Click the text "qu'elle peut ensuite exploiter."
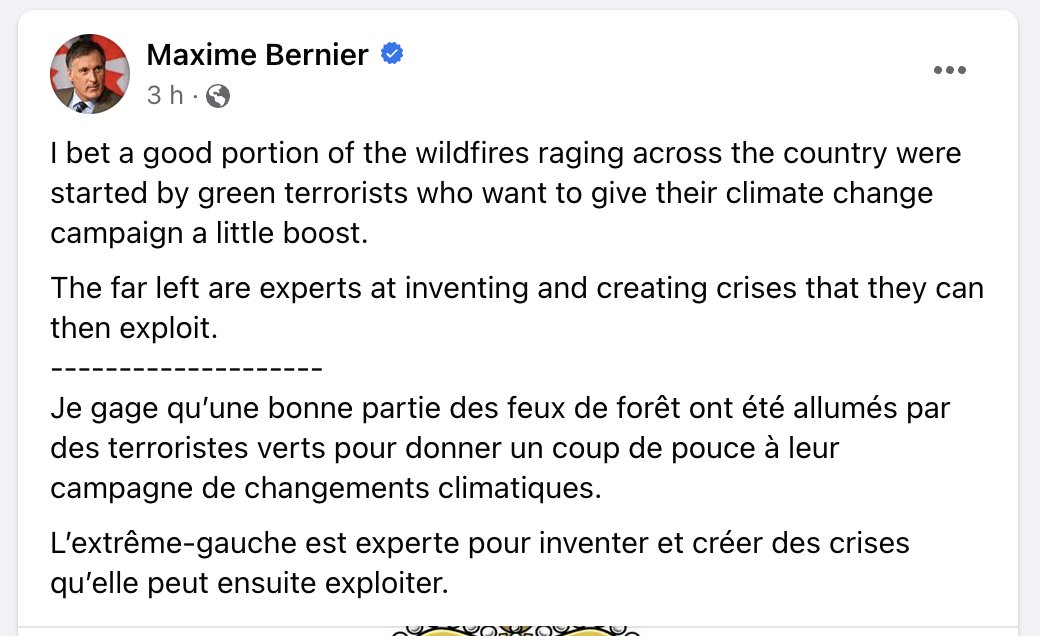This screenshot has height=636, width=1040. pos(249,584)
